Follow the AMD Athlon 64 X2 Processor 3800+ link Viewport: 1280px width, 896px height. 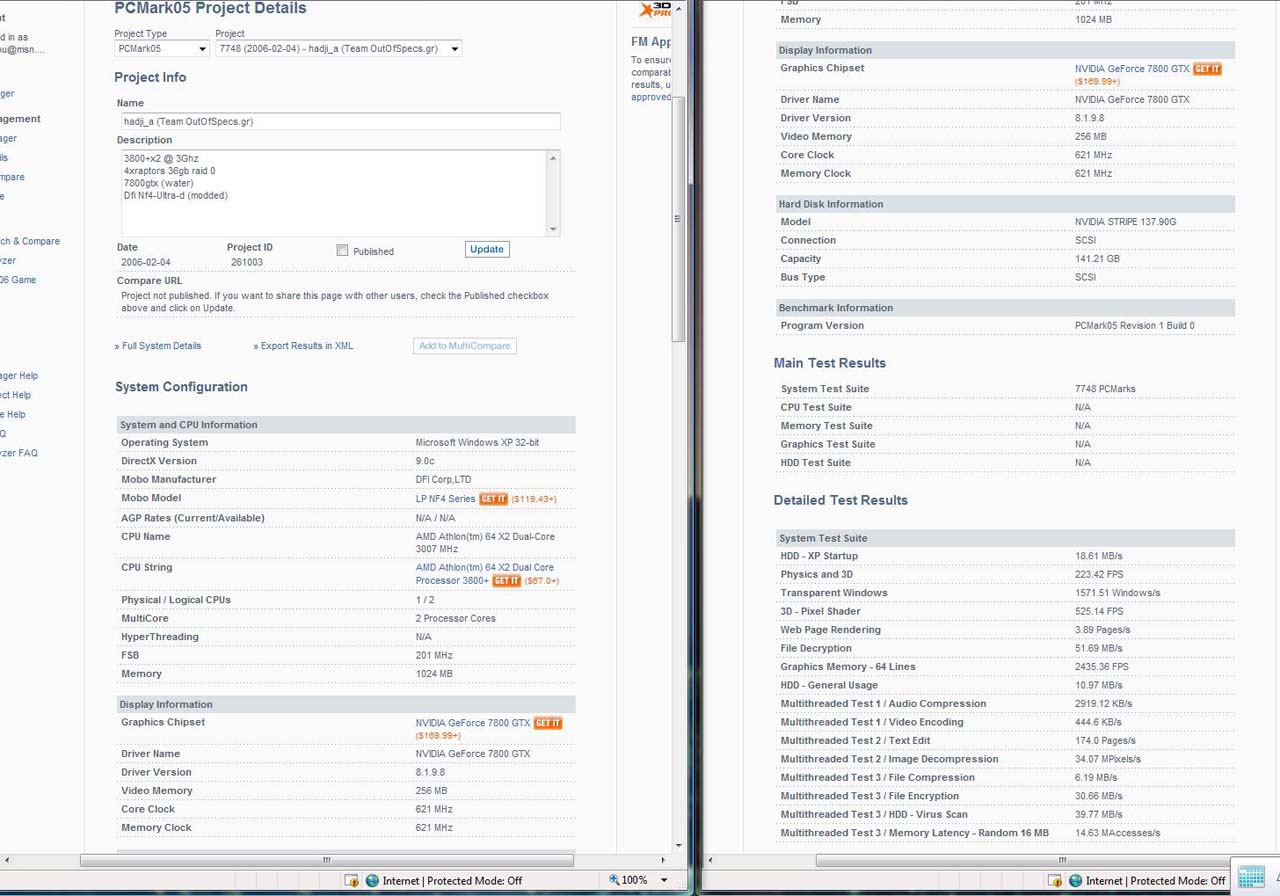(x=485, y=574)
